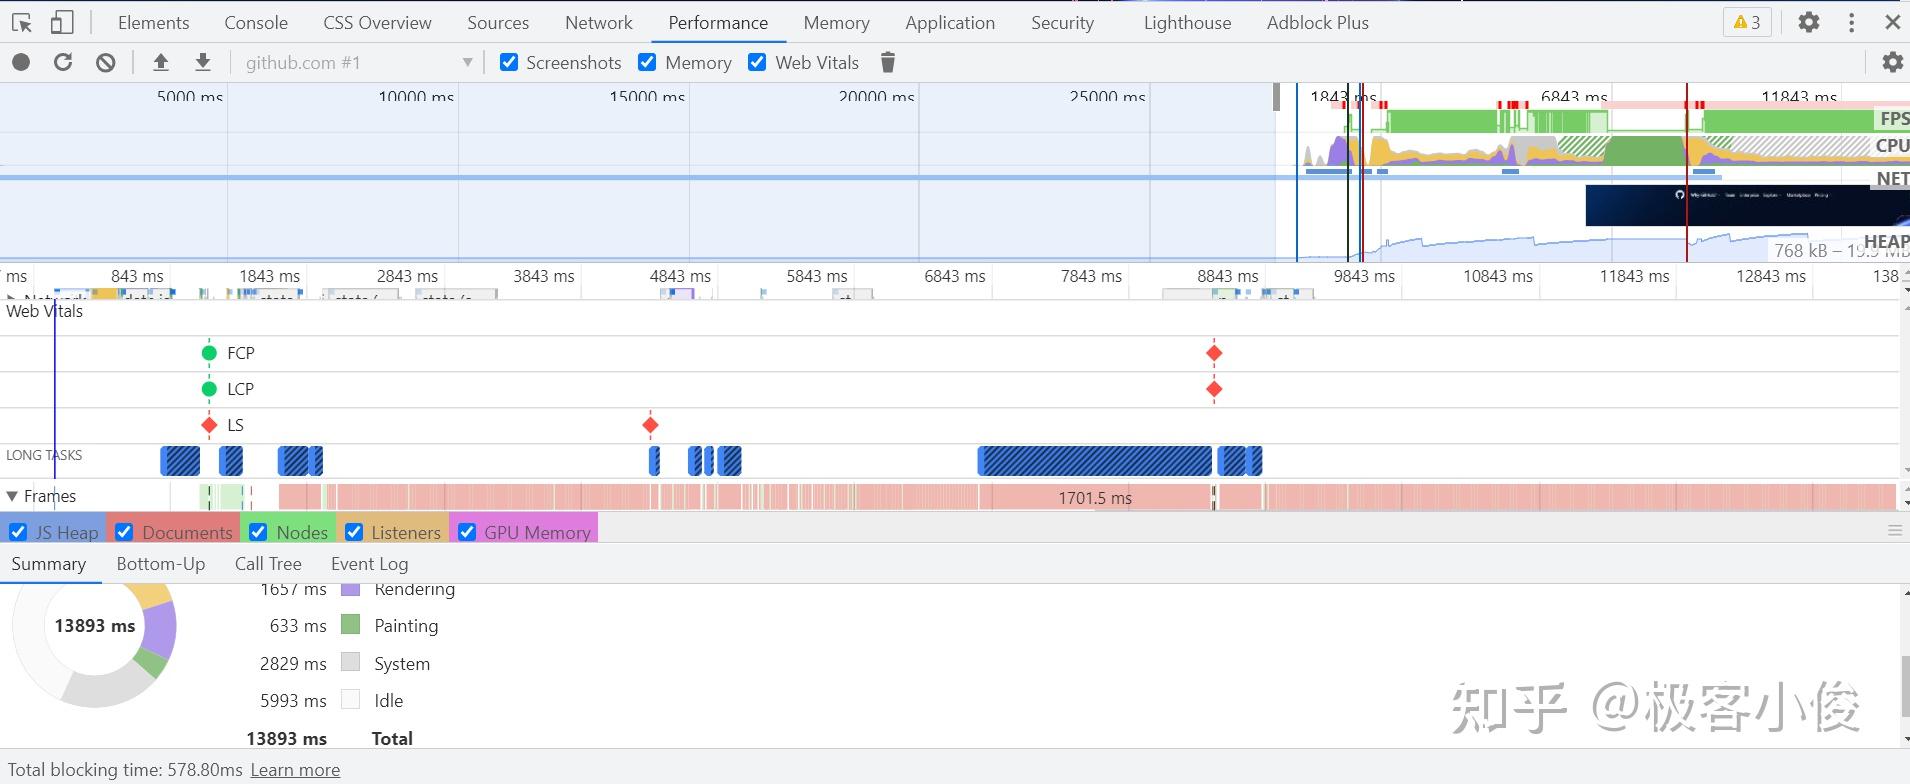Disable the Screenshots checkbox

509,62
